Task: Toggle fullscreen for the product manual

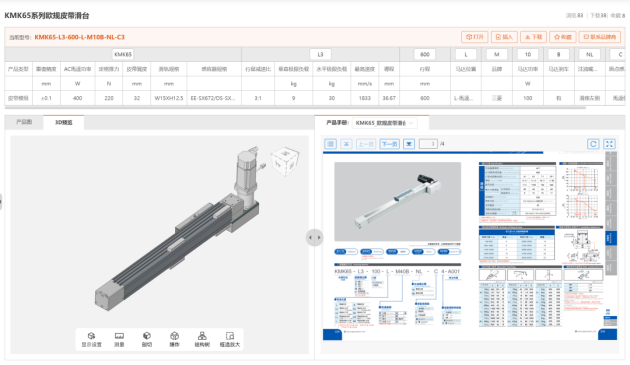Action: [610, 144]
